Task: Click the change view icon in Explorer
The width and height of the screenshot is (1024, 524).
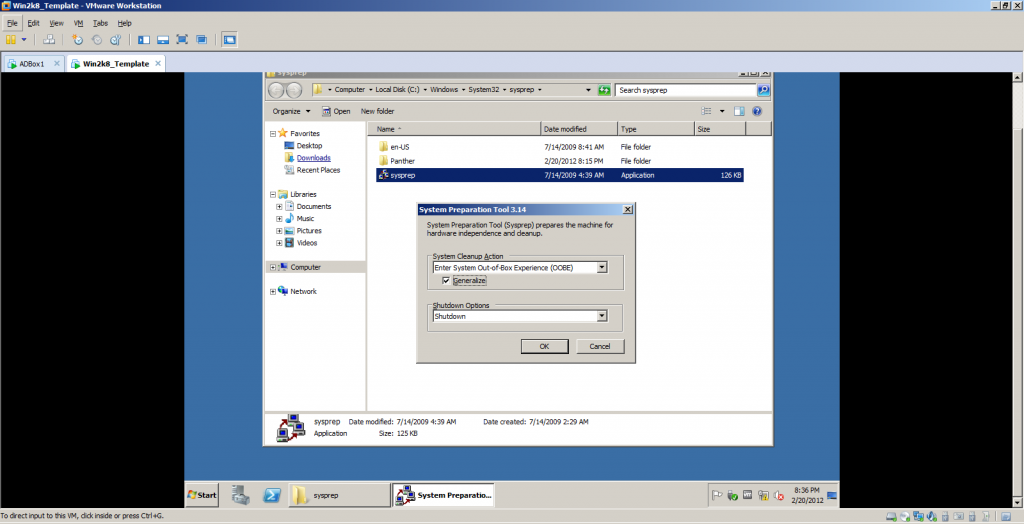Action: point(706,111)
